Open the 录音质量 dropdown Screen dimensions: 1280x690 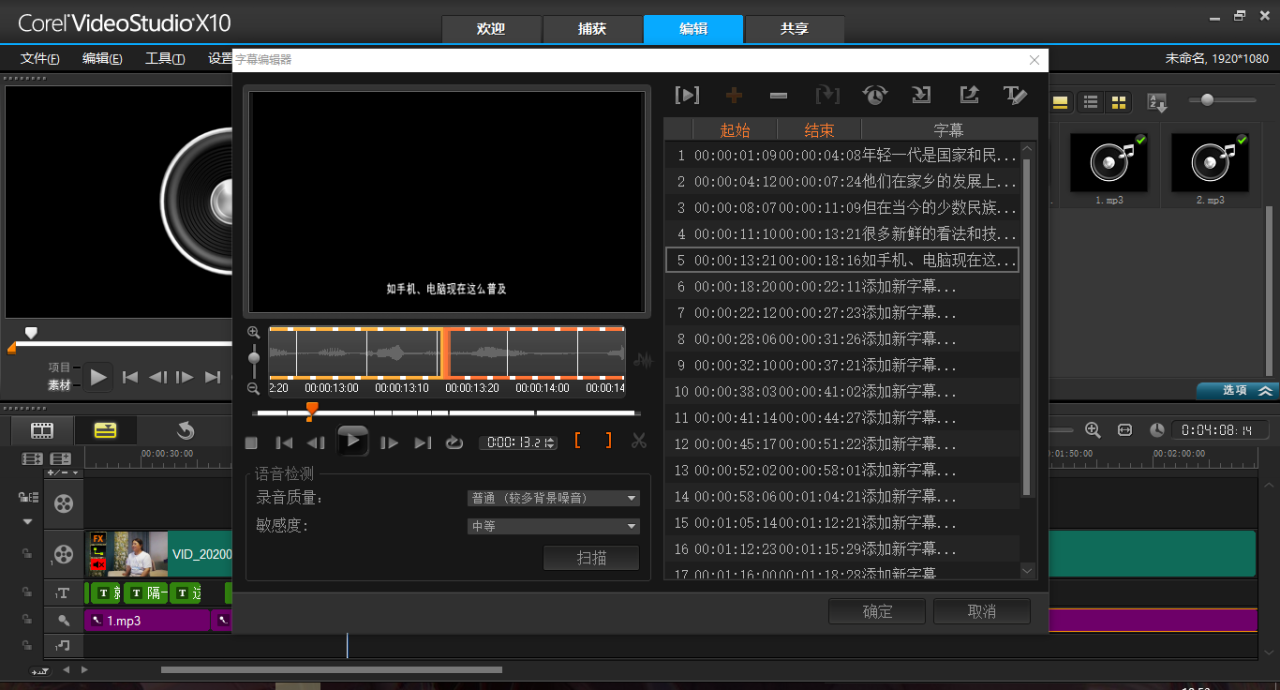(554, 498)
